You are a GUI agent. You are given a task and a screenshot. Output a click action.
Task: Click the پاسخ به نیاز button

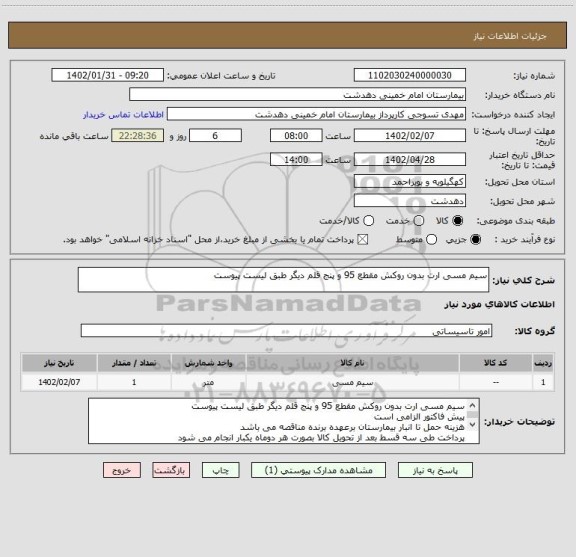(x=435, y=470)
